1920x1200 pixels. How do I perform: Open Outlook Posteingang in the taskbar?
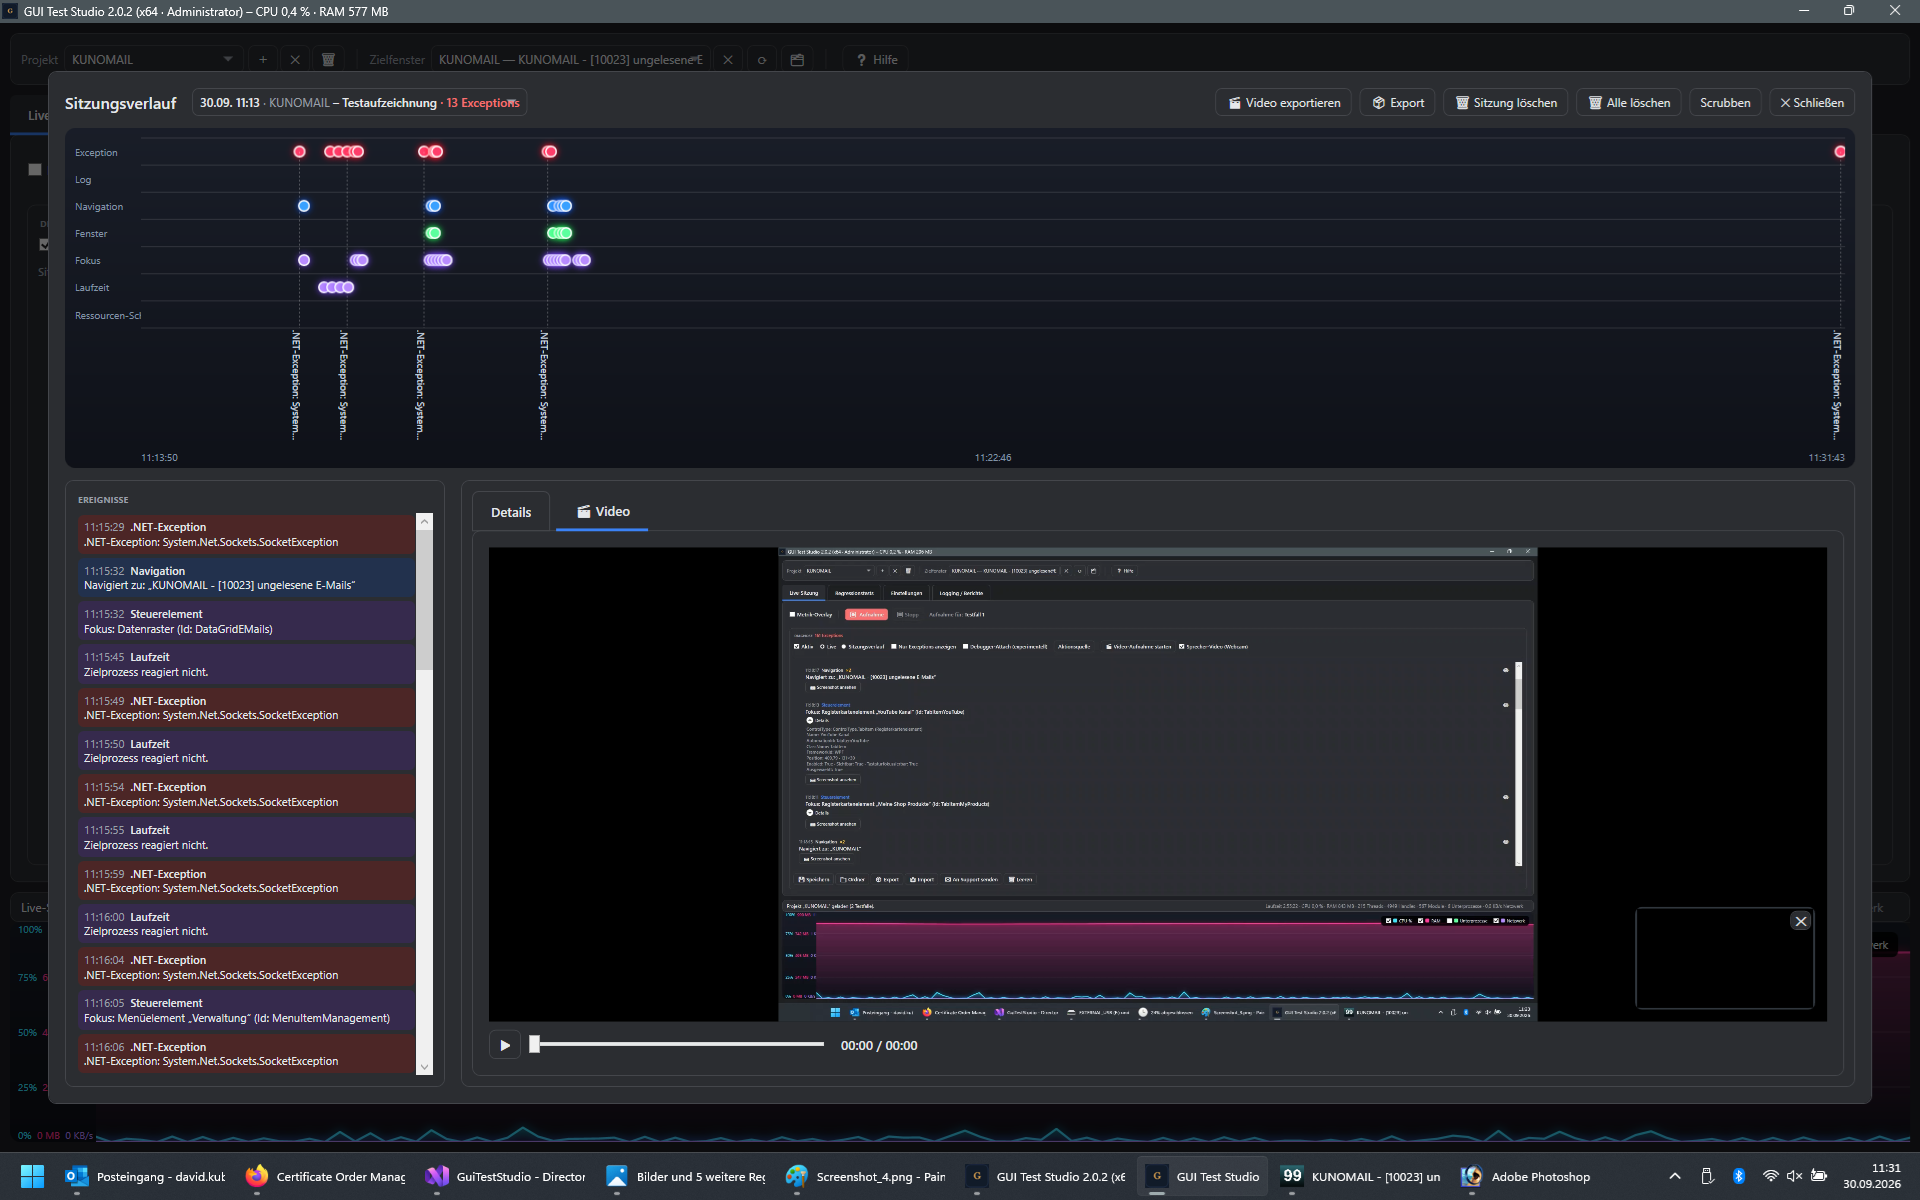tap(146, 1177)
